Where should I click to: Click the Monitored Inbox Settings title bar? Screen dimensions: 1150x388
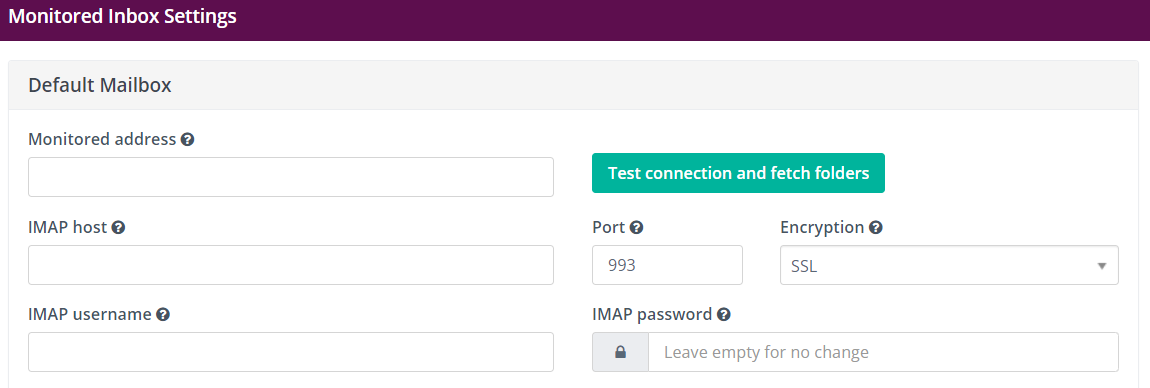click(x=575, y=20)
